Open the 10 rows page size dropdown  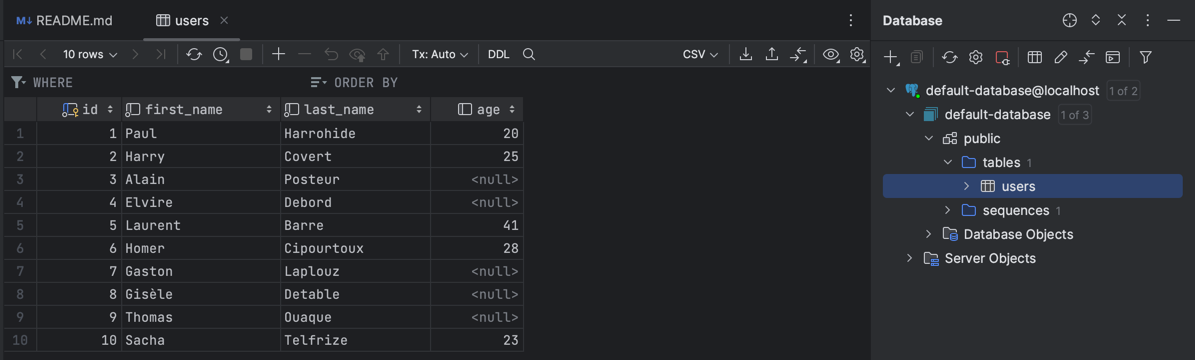[90, 54]
